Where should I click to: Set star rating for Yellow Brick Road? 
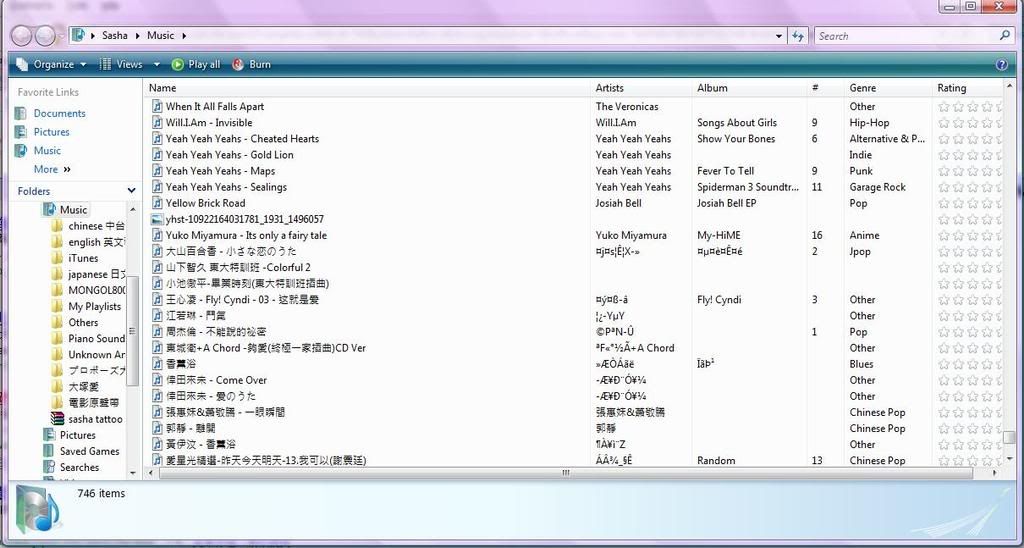point(970,203)
